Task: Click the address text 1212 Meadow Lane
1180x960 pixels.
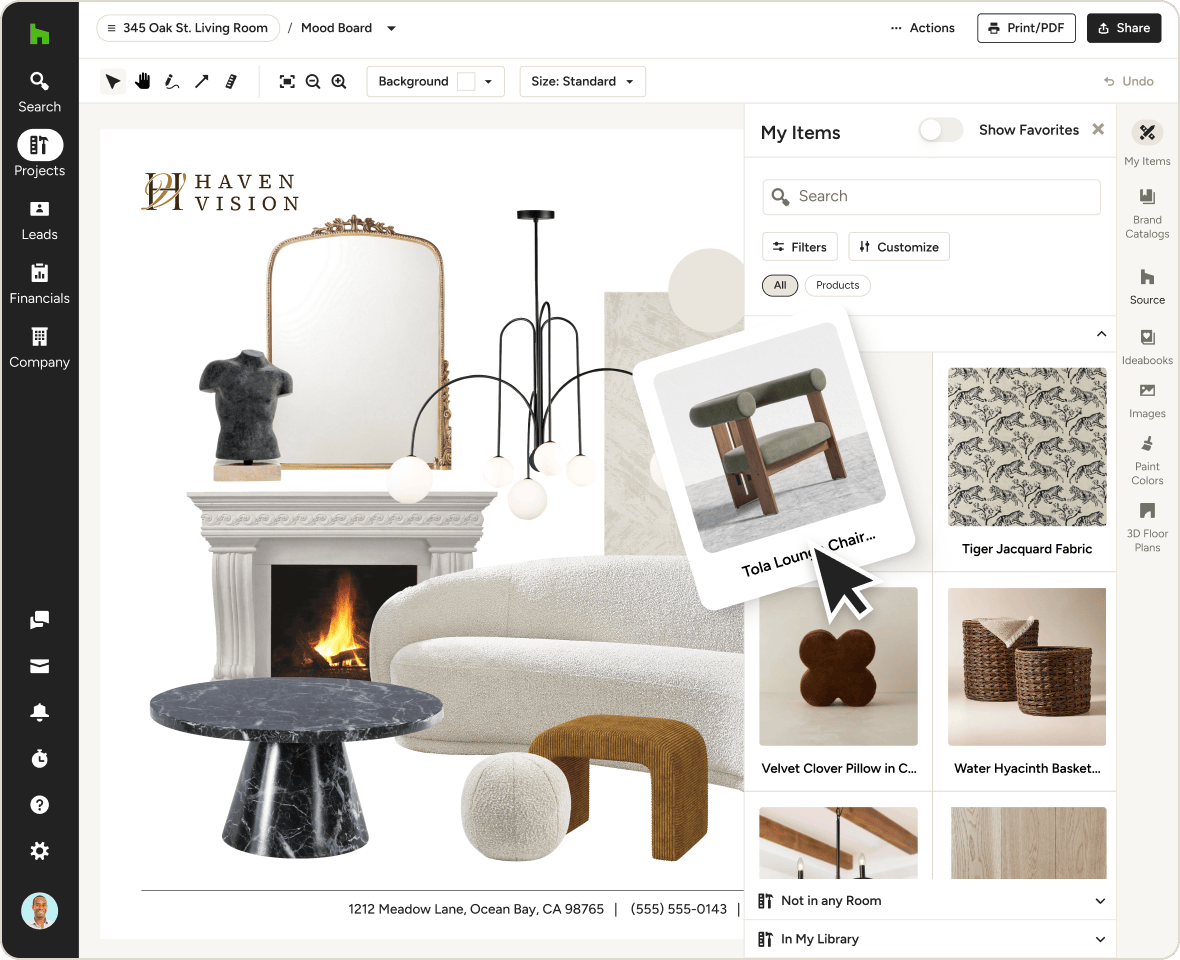Action: (476, 909)
